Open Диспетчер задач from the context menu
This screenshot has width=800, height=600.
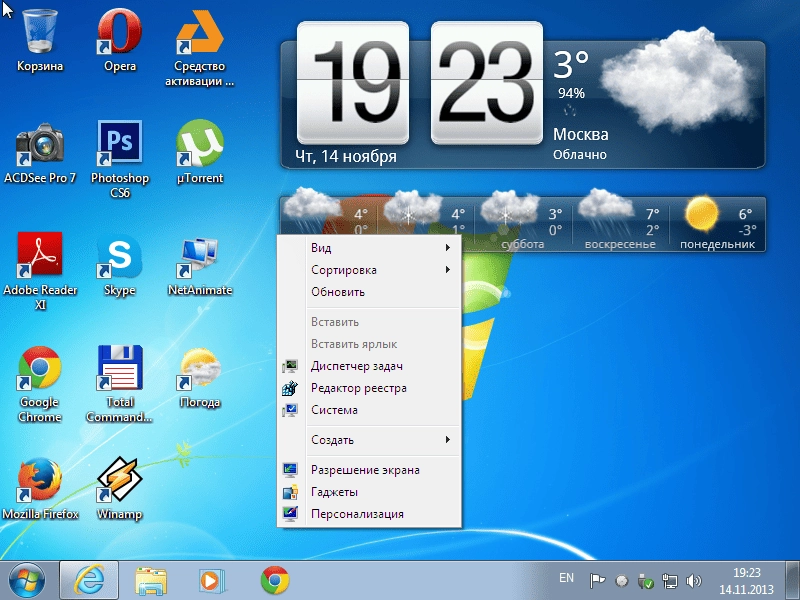[x=369, y=366]
